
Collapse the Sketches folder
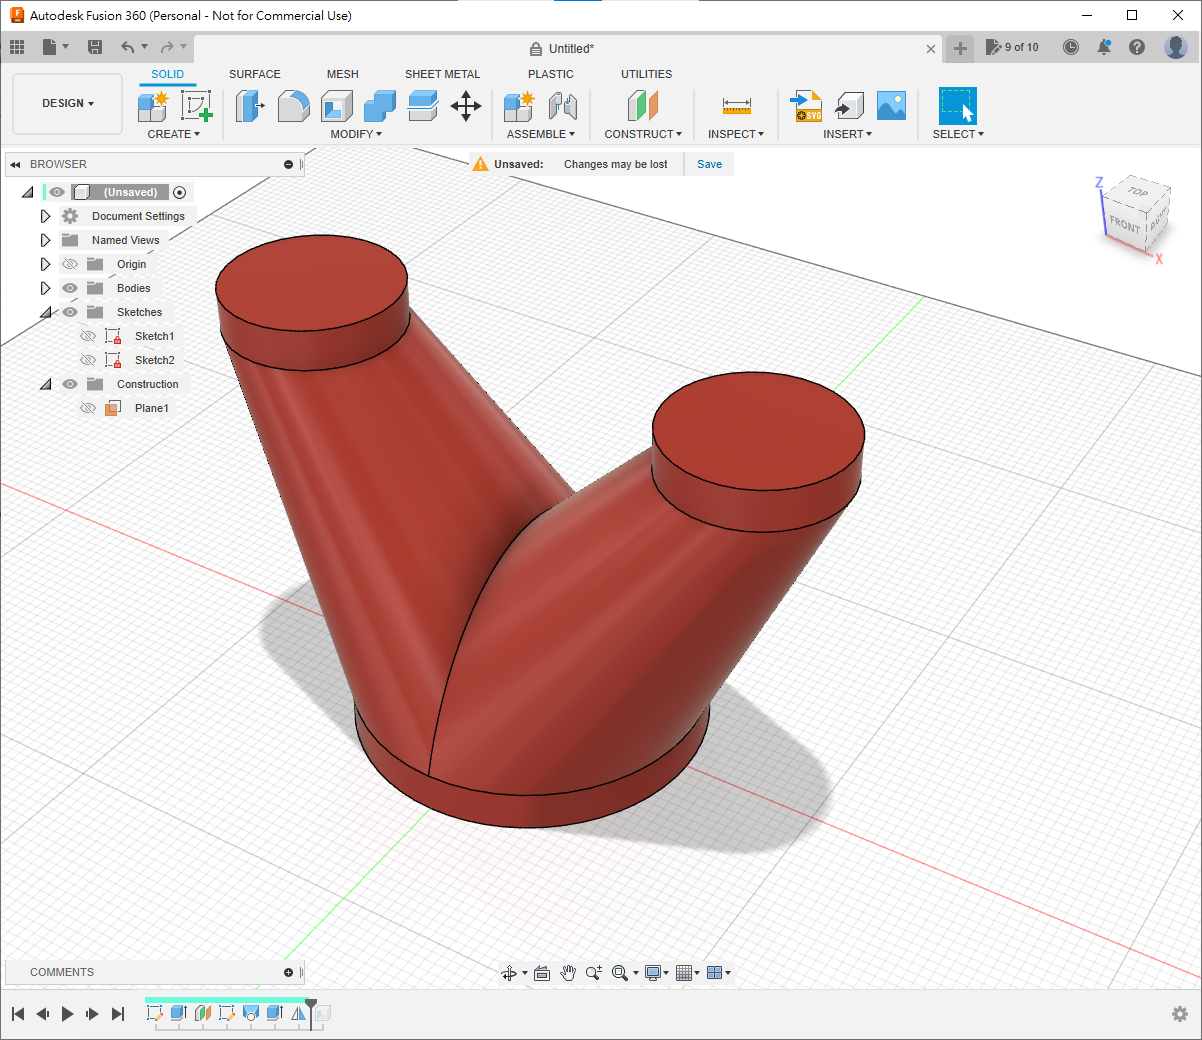tap(45, 312)
